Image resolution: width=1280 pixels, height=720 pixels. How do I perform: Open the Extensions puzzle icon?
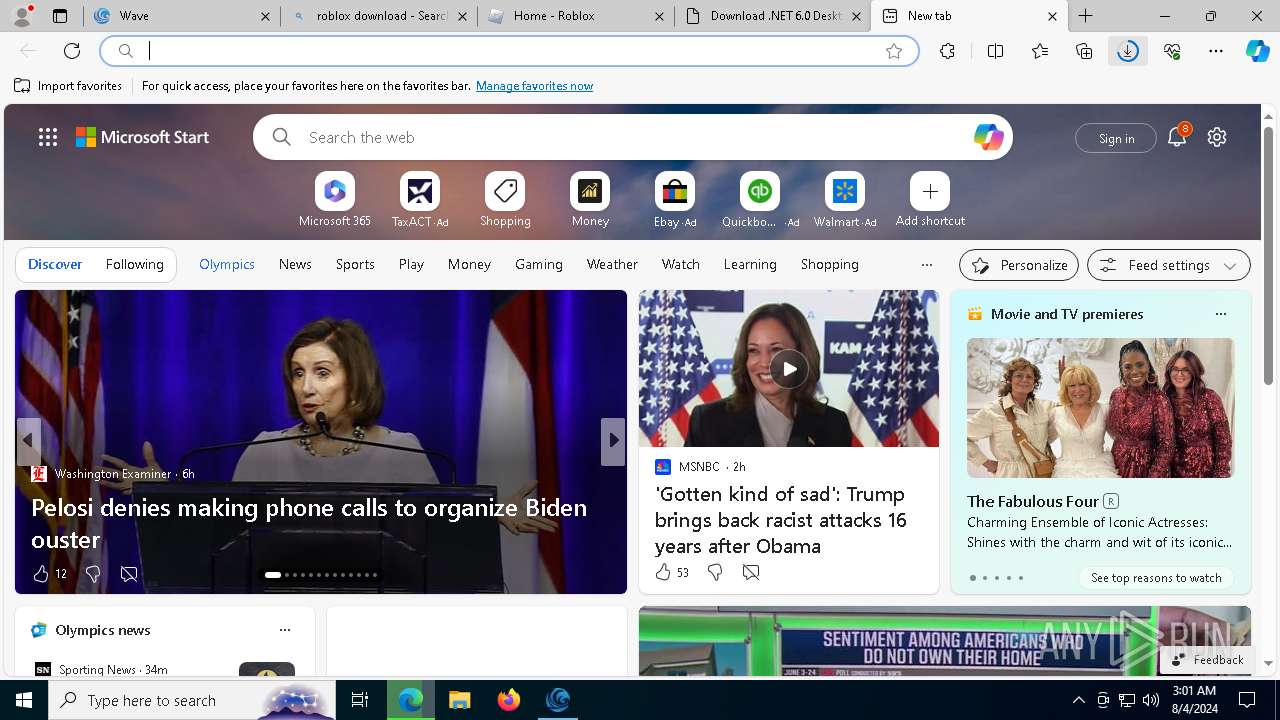947,51
